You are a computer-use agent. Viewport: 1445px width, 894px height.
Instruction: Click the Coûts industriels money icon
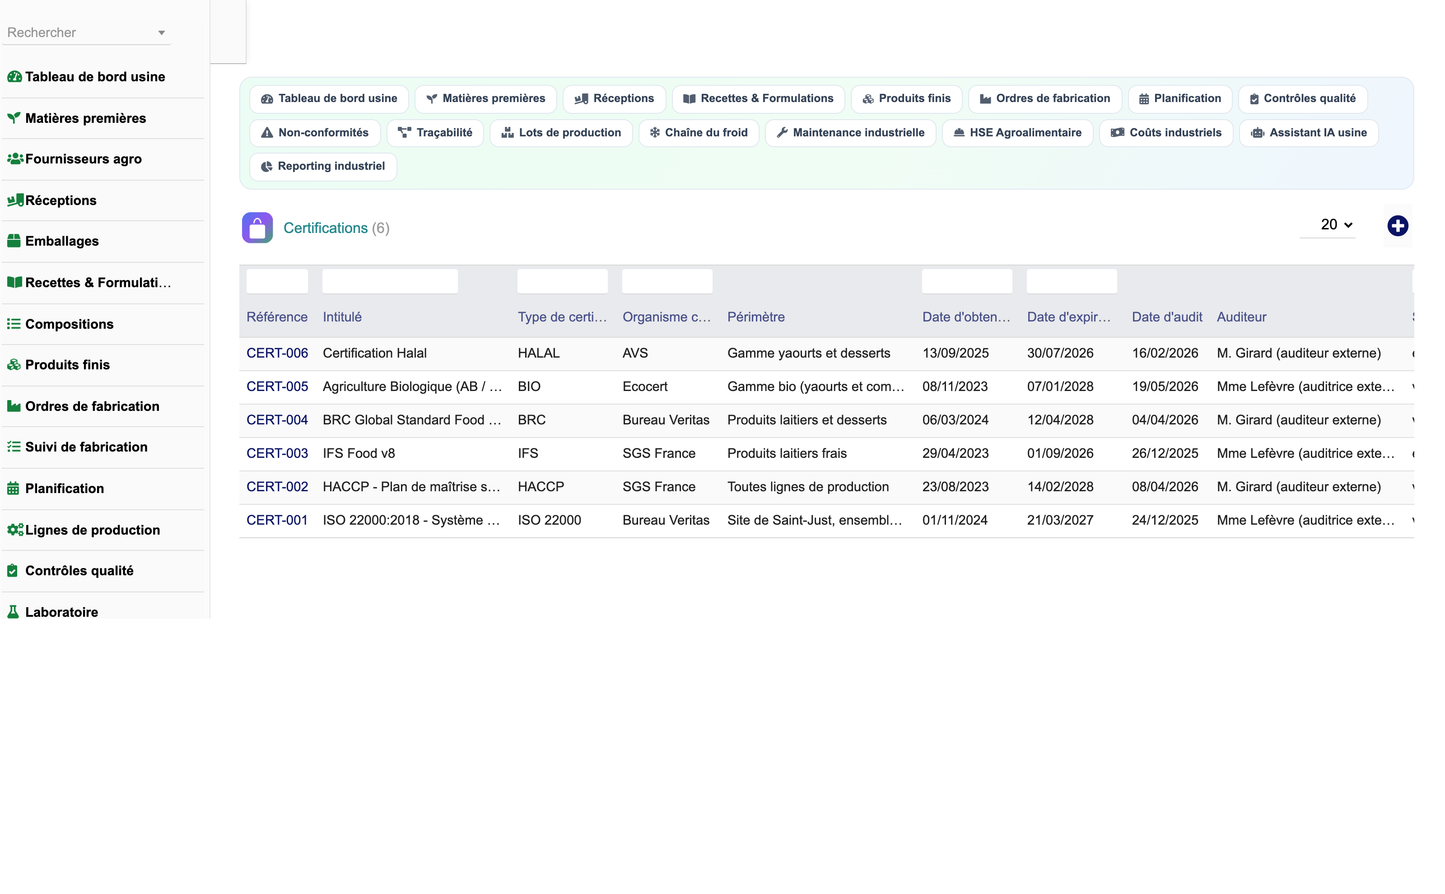1118,133
